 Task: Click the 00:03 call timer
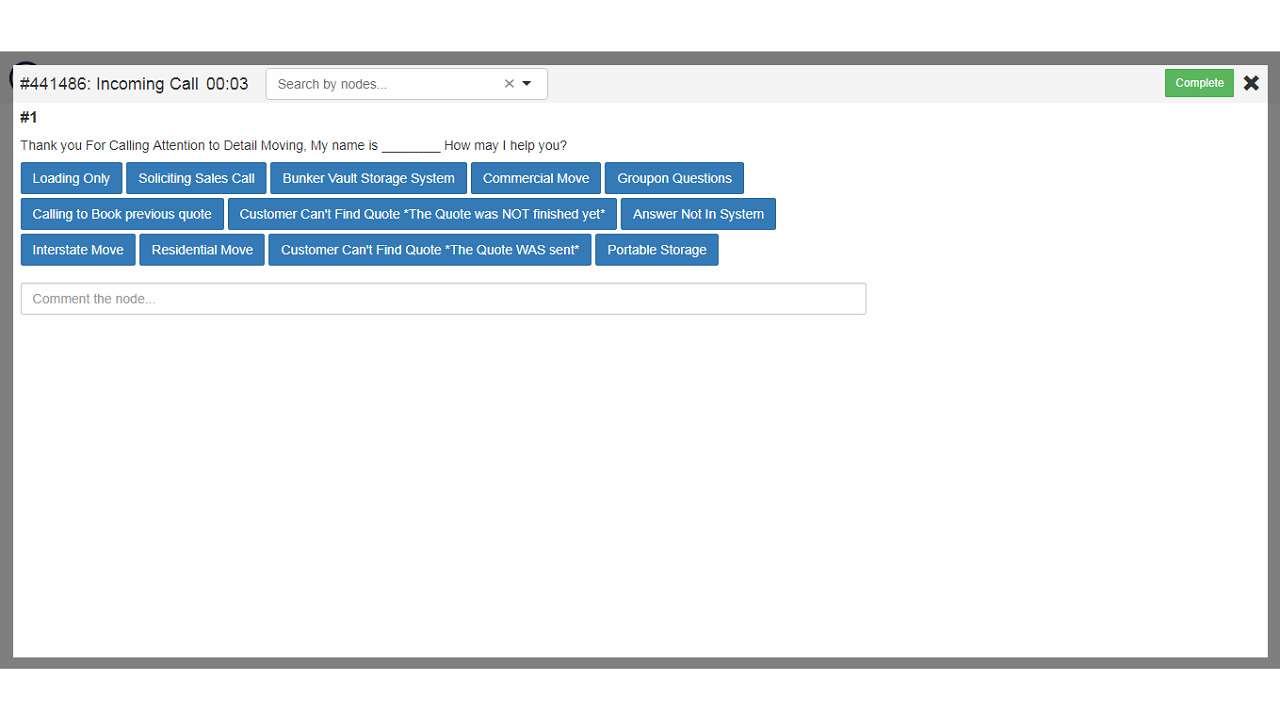pyautogui.click(x=227, y=84)
